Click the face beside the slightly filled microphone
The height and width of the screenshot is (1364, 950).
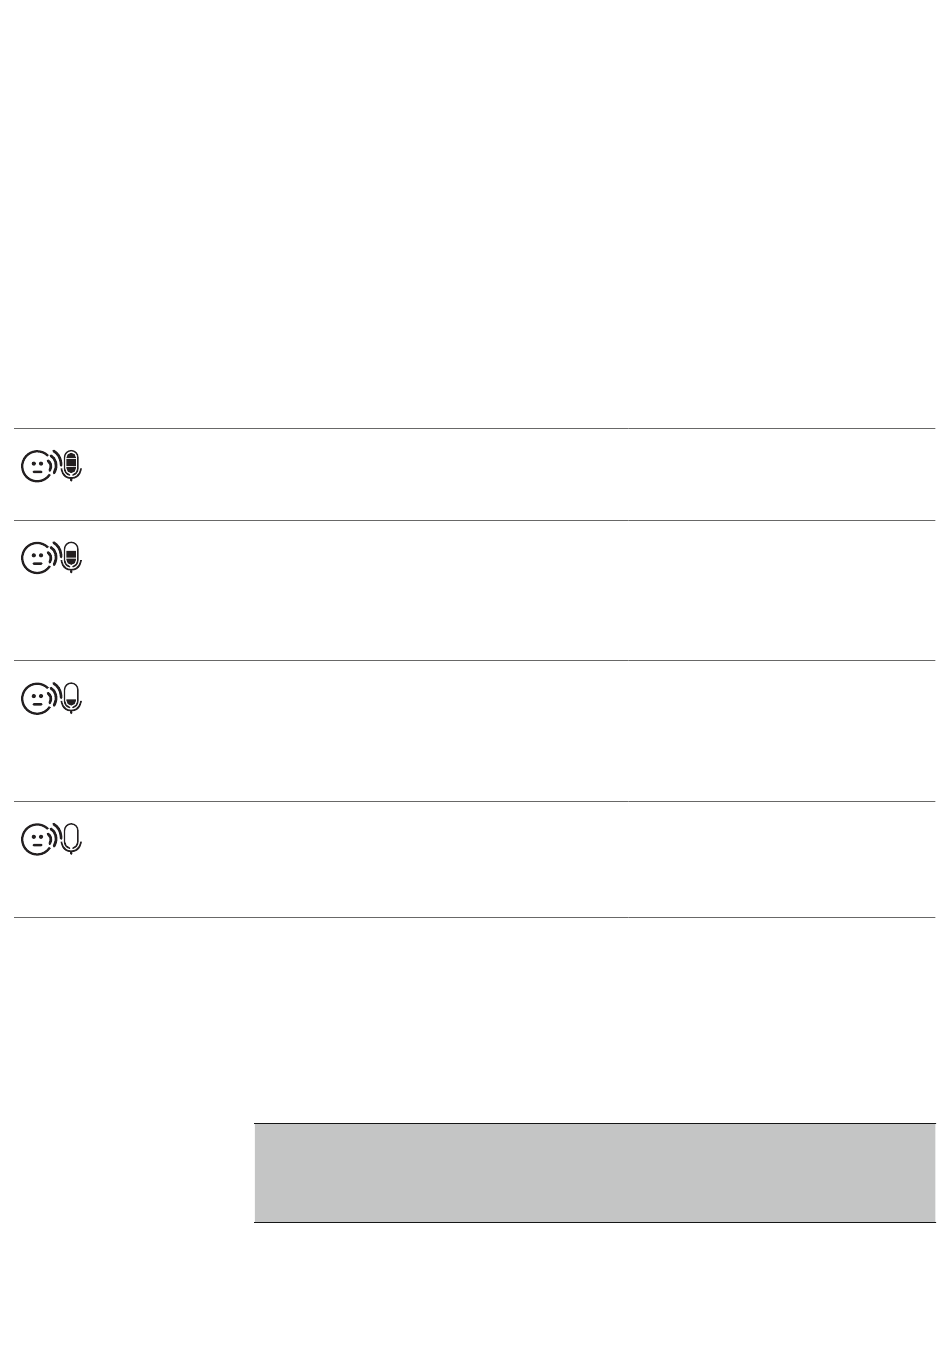coord(36,698)
